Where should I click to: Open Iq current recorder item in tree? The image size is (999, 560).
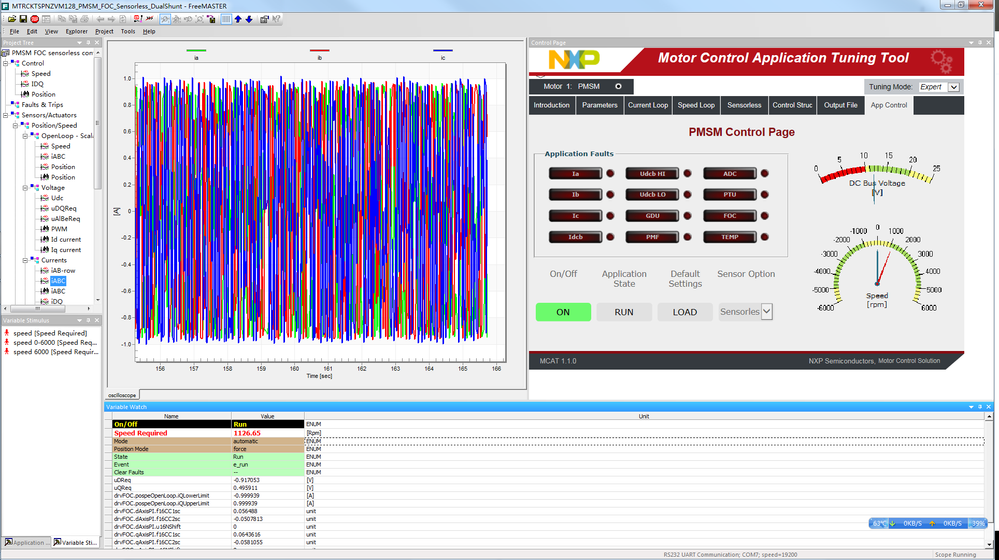coord(66,250)
